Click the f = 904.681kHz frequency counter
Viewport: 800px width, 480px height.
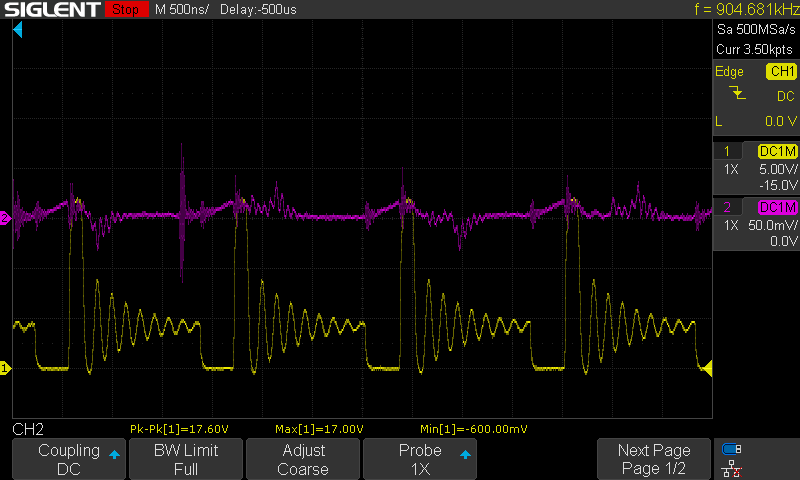tap(746, 9)
